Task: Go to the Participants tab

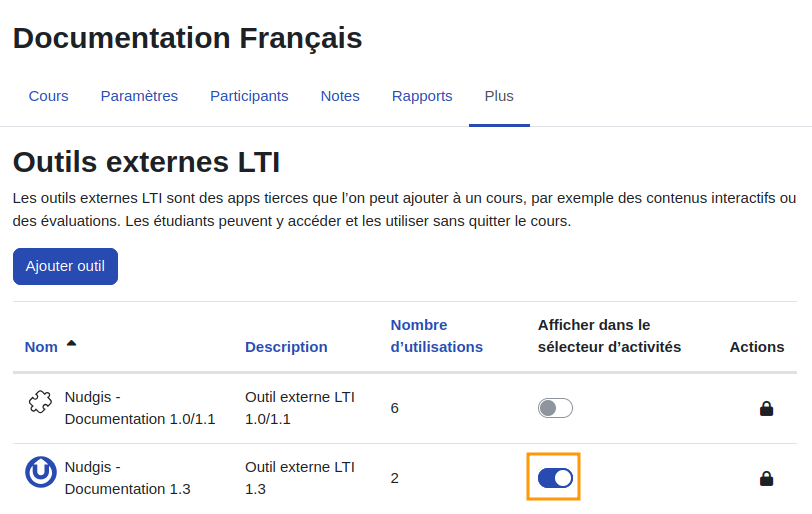Action: pos(249,96)
